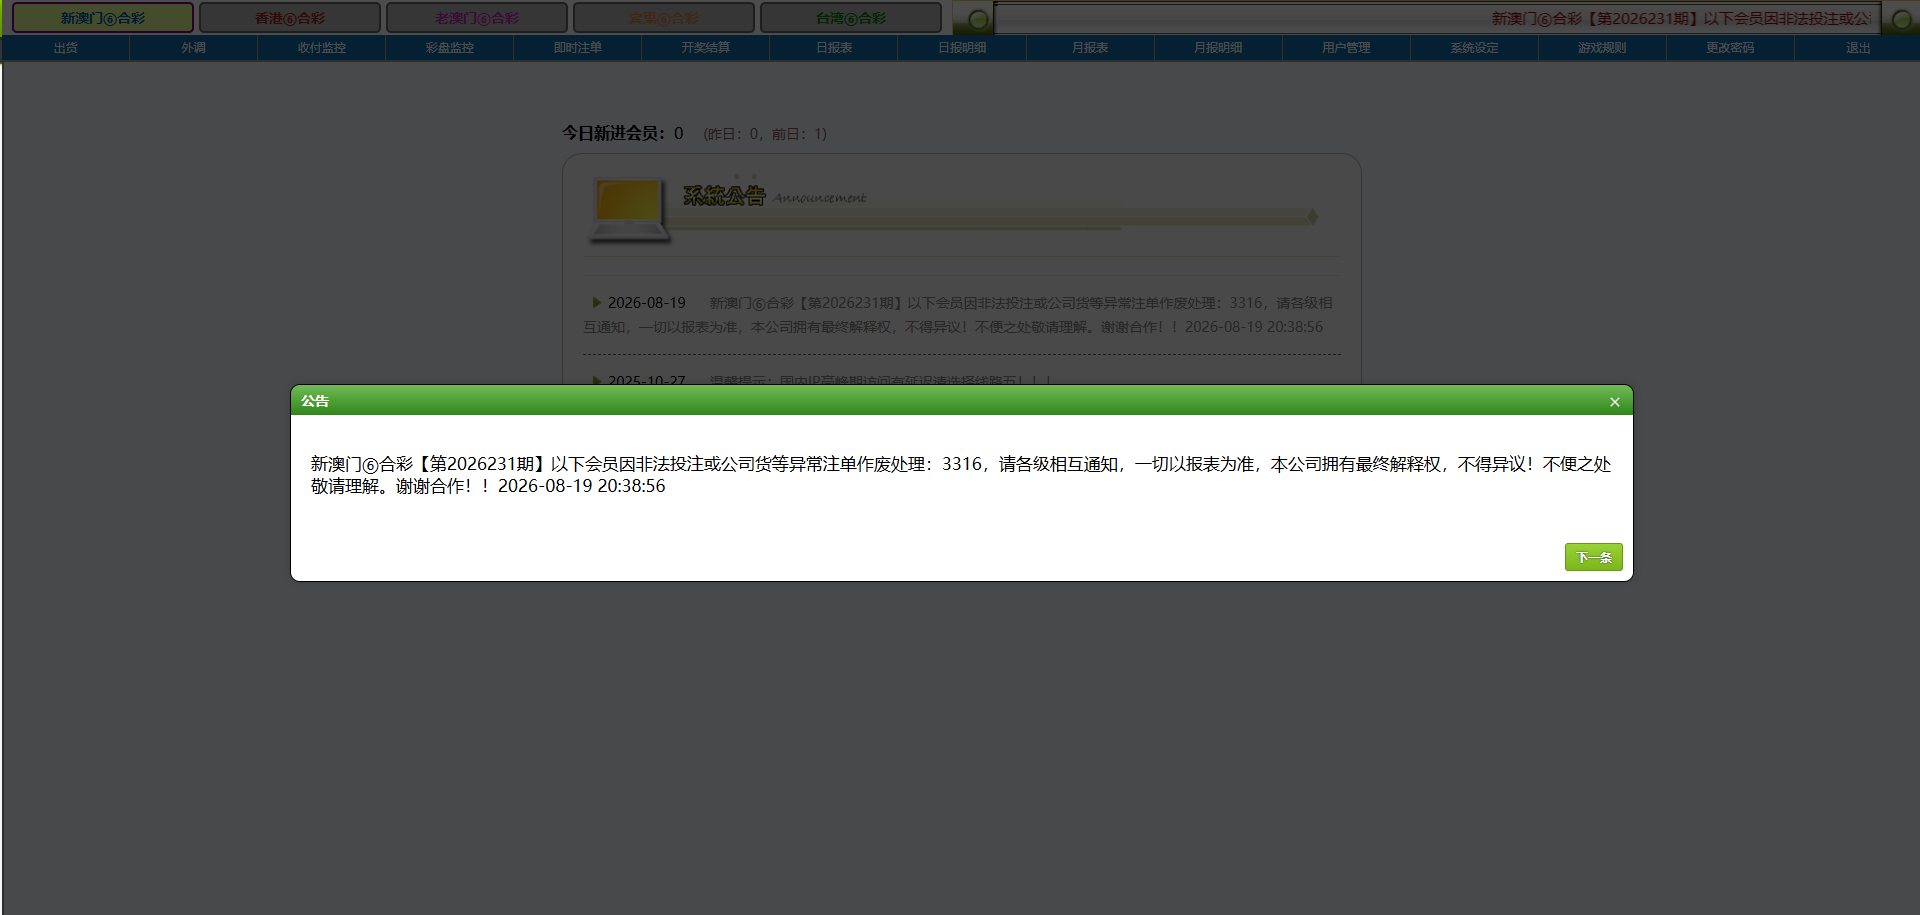Screen dimensions: 1920x915
Task: Click the arrow bullet before 2026-08-19
Action: click(597, 302)
